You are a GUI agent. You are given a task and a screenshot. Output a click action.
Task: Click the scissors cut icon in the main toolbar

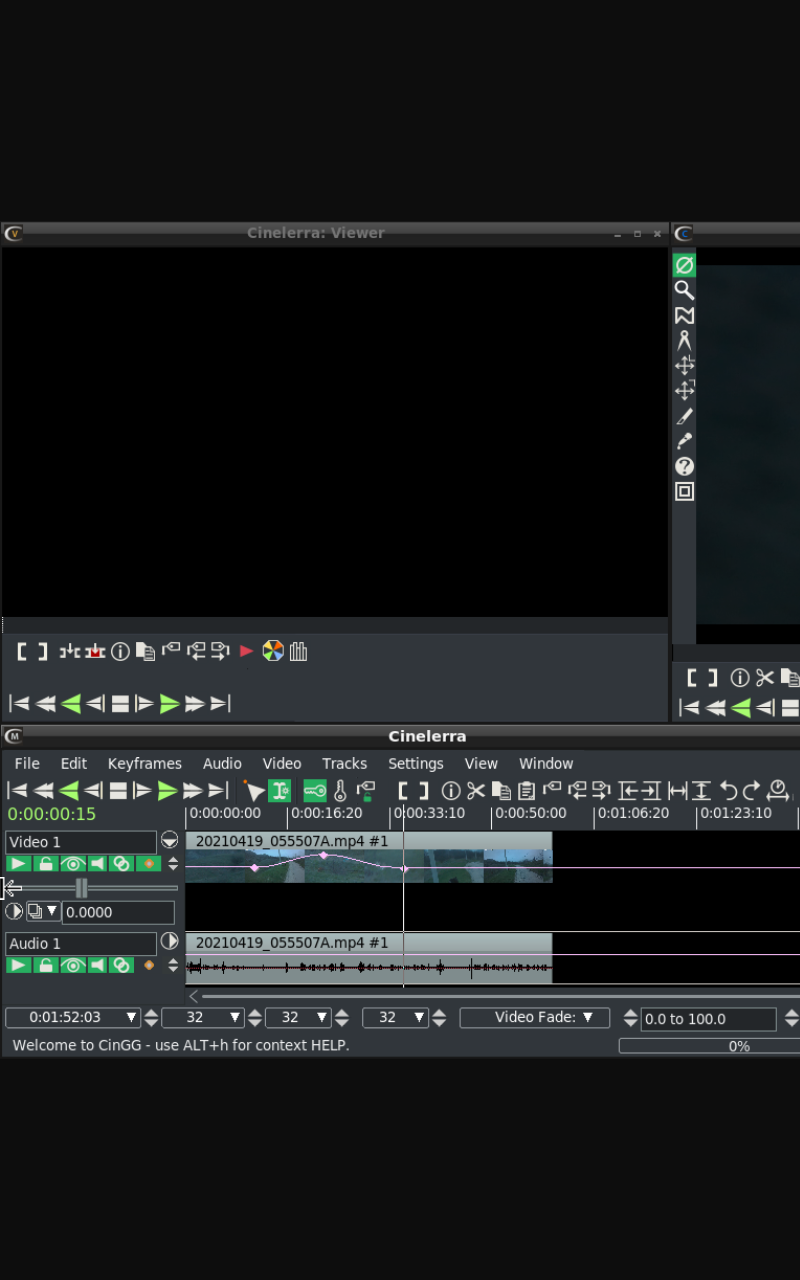[x=476, y=791]
